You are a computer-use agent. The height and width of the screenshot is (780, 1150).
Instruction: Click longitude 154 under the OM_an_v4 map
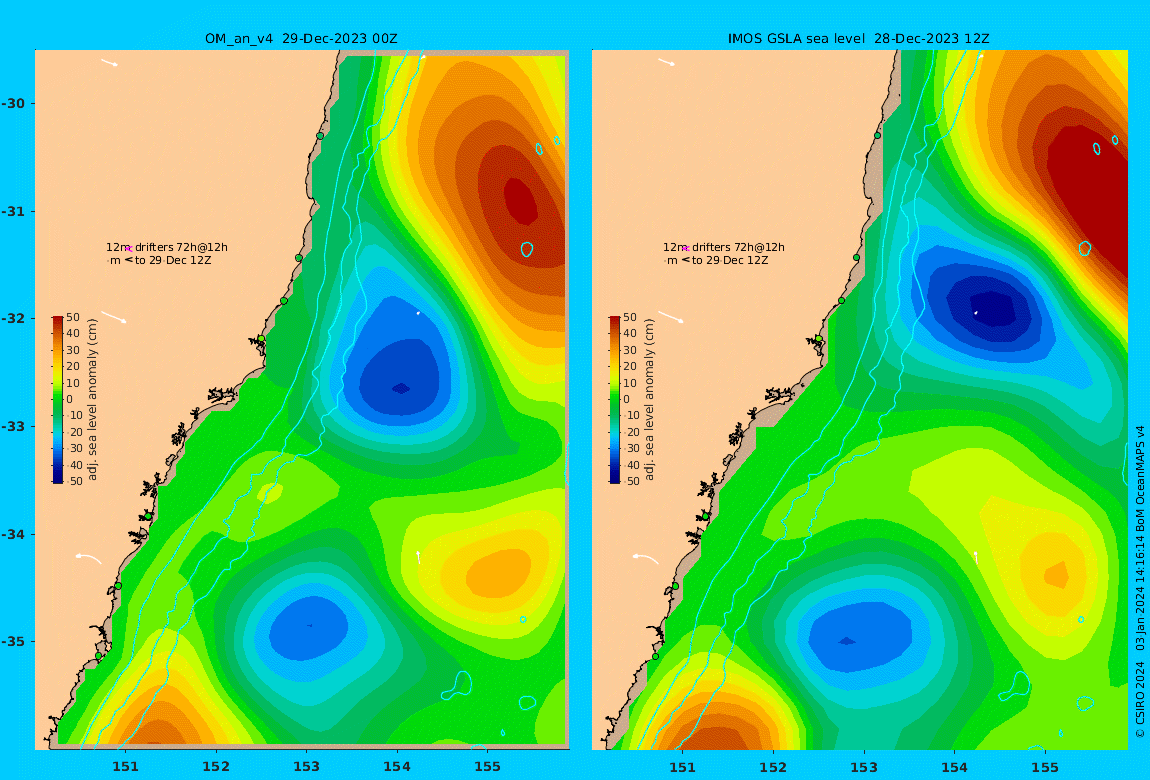coord(397,767)
